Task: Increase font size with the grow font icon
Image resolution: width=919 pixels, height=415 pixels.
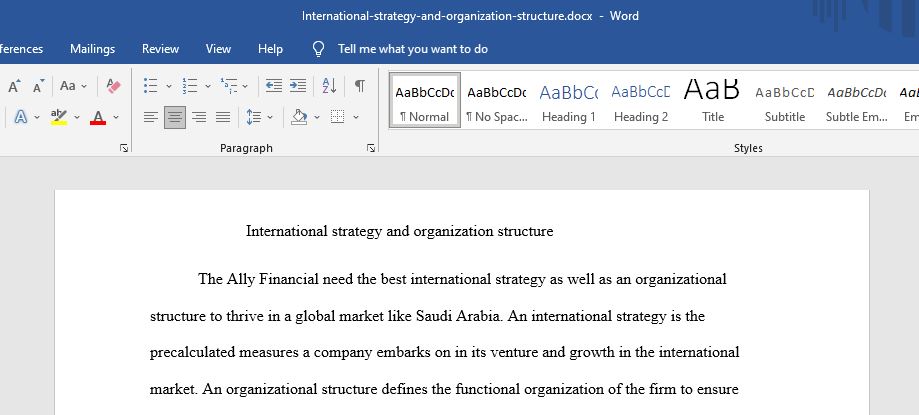Action: point(14,86)
